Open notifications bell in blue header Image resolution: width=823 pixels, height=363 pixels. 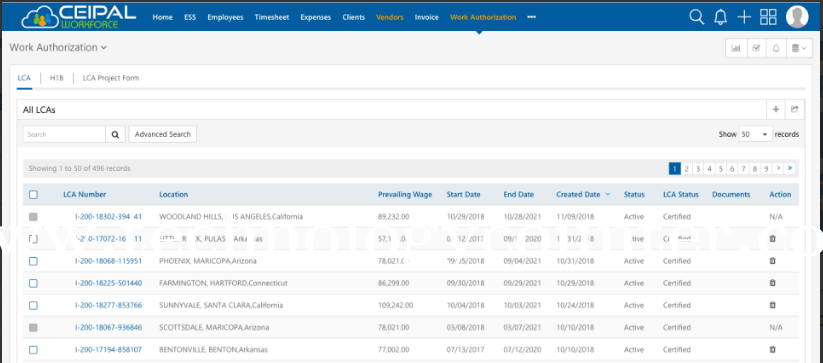720,17
